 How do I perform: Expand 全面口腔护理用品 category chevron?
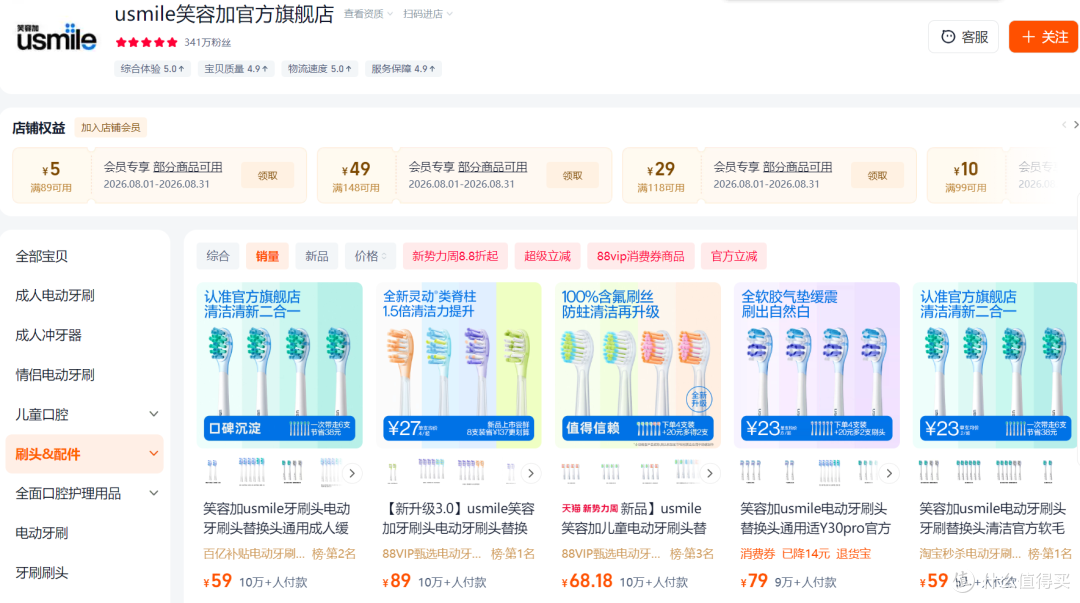point(154,493)
